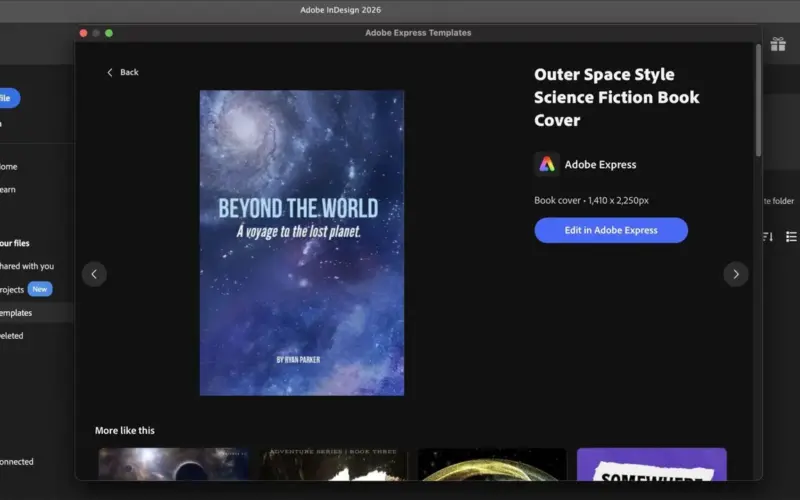
Task: Open the Adventure Series Book Three thumbnail
Action: click(332, 464)
